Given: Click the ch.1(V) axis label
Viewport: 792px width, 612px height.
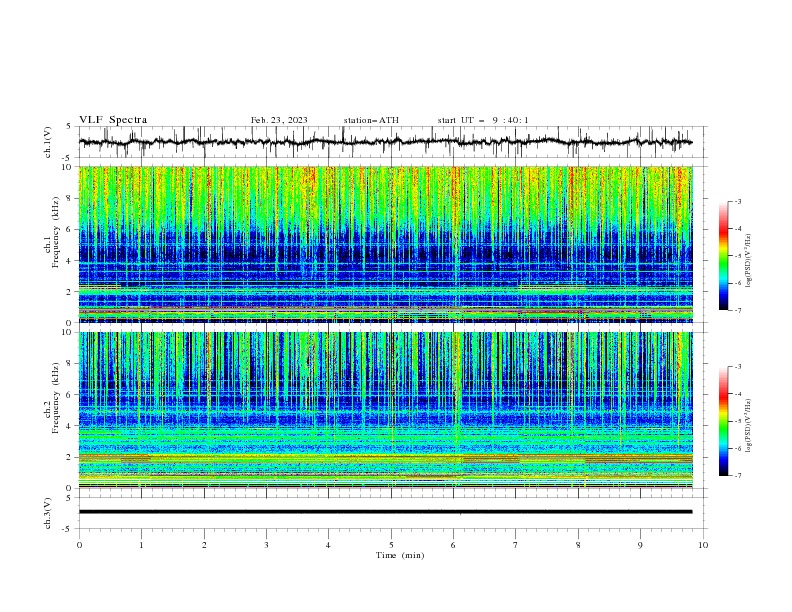Looking at the screenshot, I should 48,142.
